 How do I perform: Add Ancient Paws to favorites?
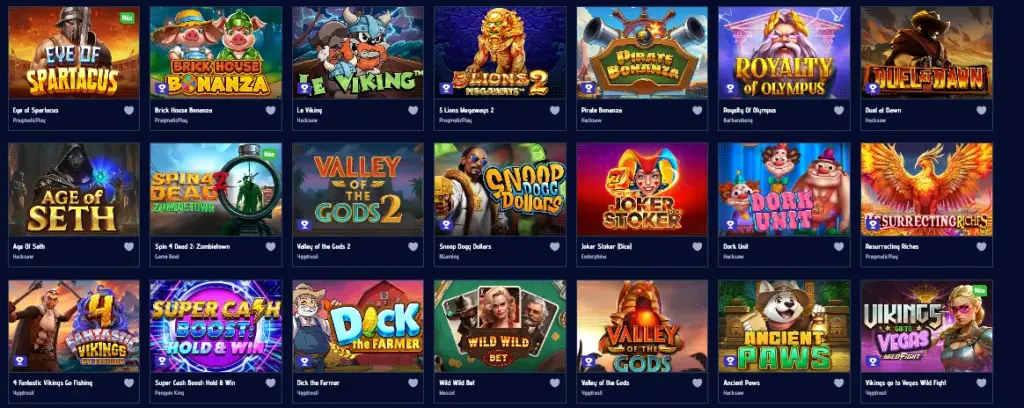[839, 383]
